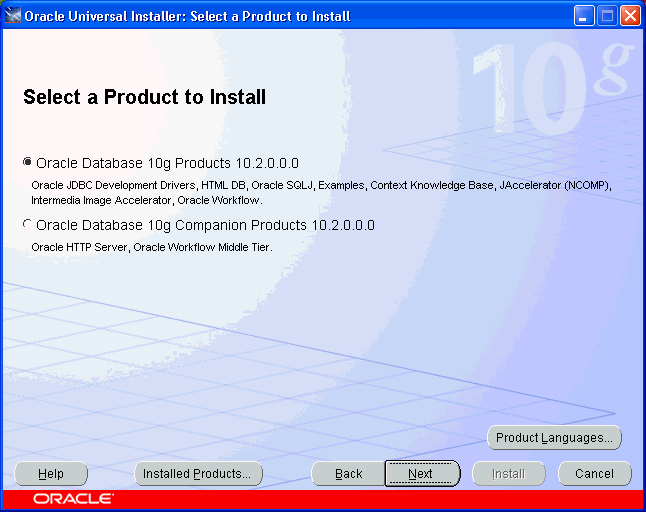Image resolution: width=646 pixels, height=512 pixels.
Task: Click the Installed Products button
Action: tap(198, 474)
